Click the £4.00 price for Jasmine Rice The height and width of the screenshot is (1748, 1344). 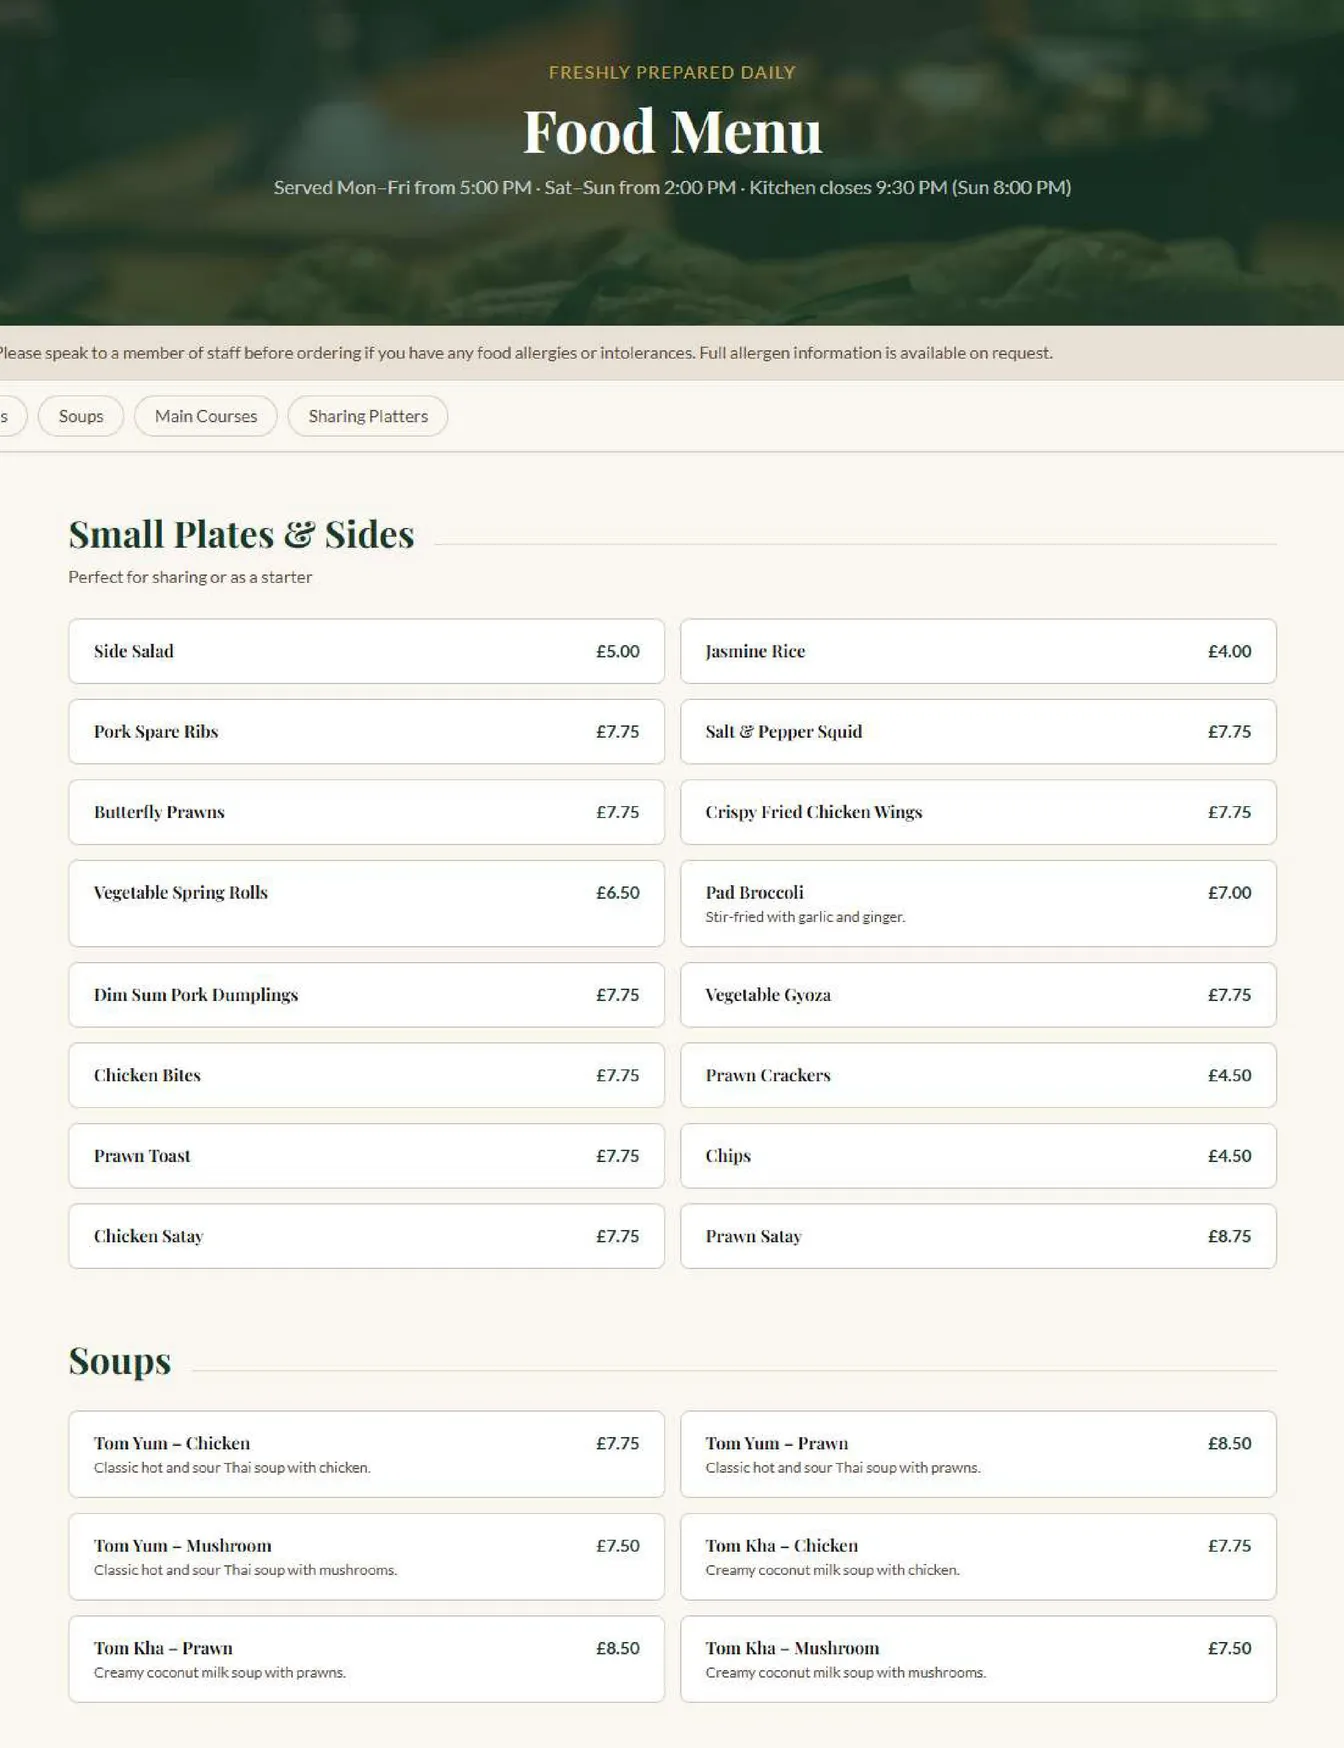pyautogui.click(x=1229, y=651)
